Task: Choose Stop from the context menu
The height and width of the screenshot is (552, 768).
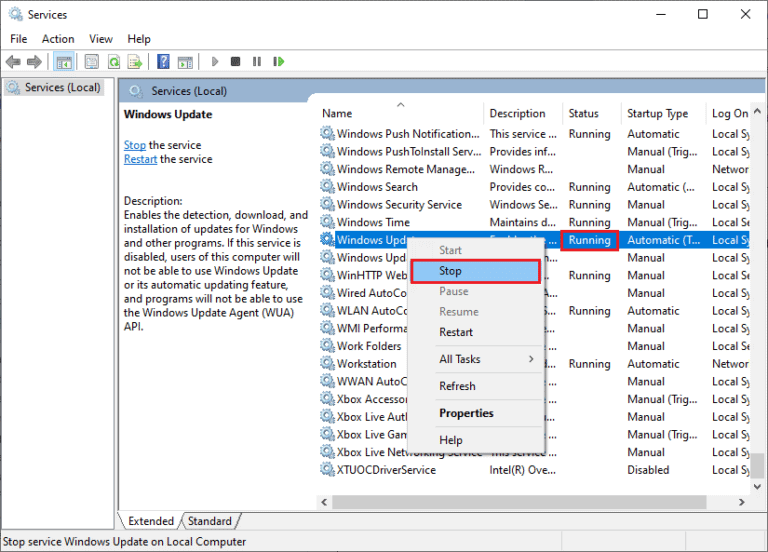Action: pos(476,271)
